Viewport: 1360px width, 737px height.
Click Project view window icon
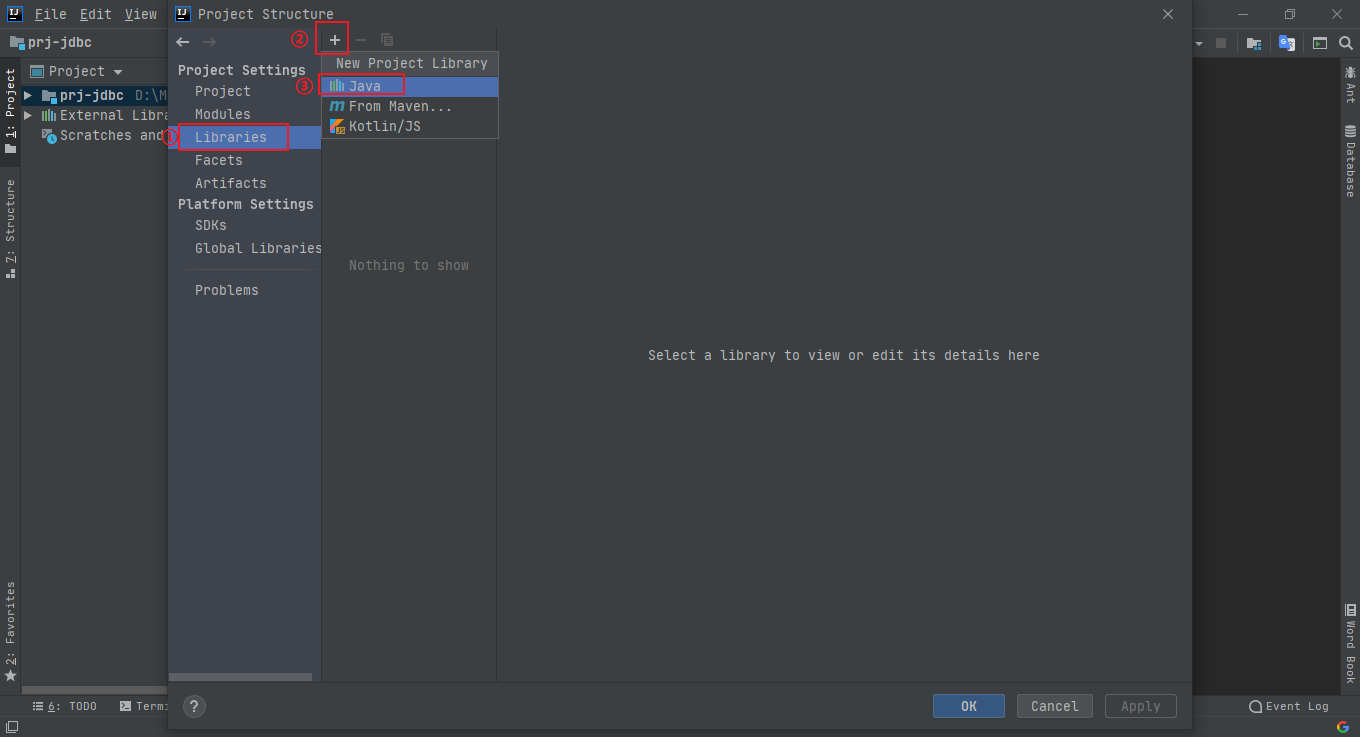(37, 72)
